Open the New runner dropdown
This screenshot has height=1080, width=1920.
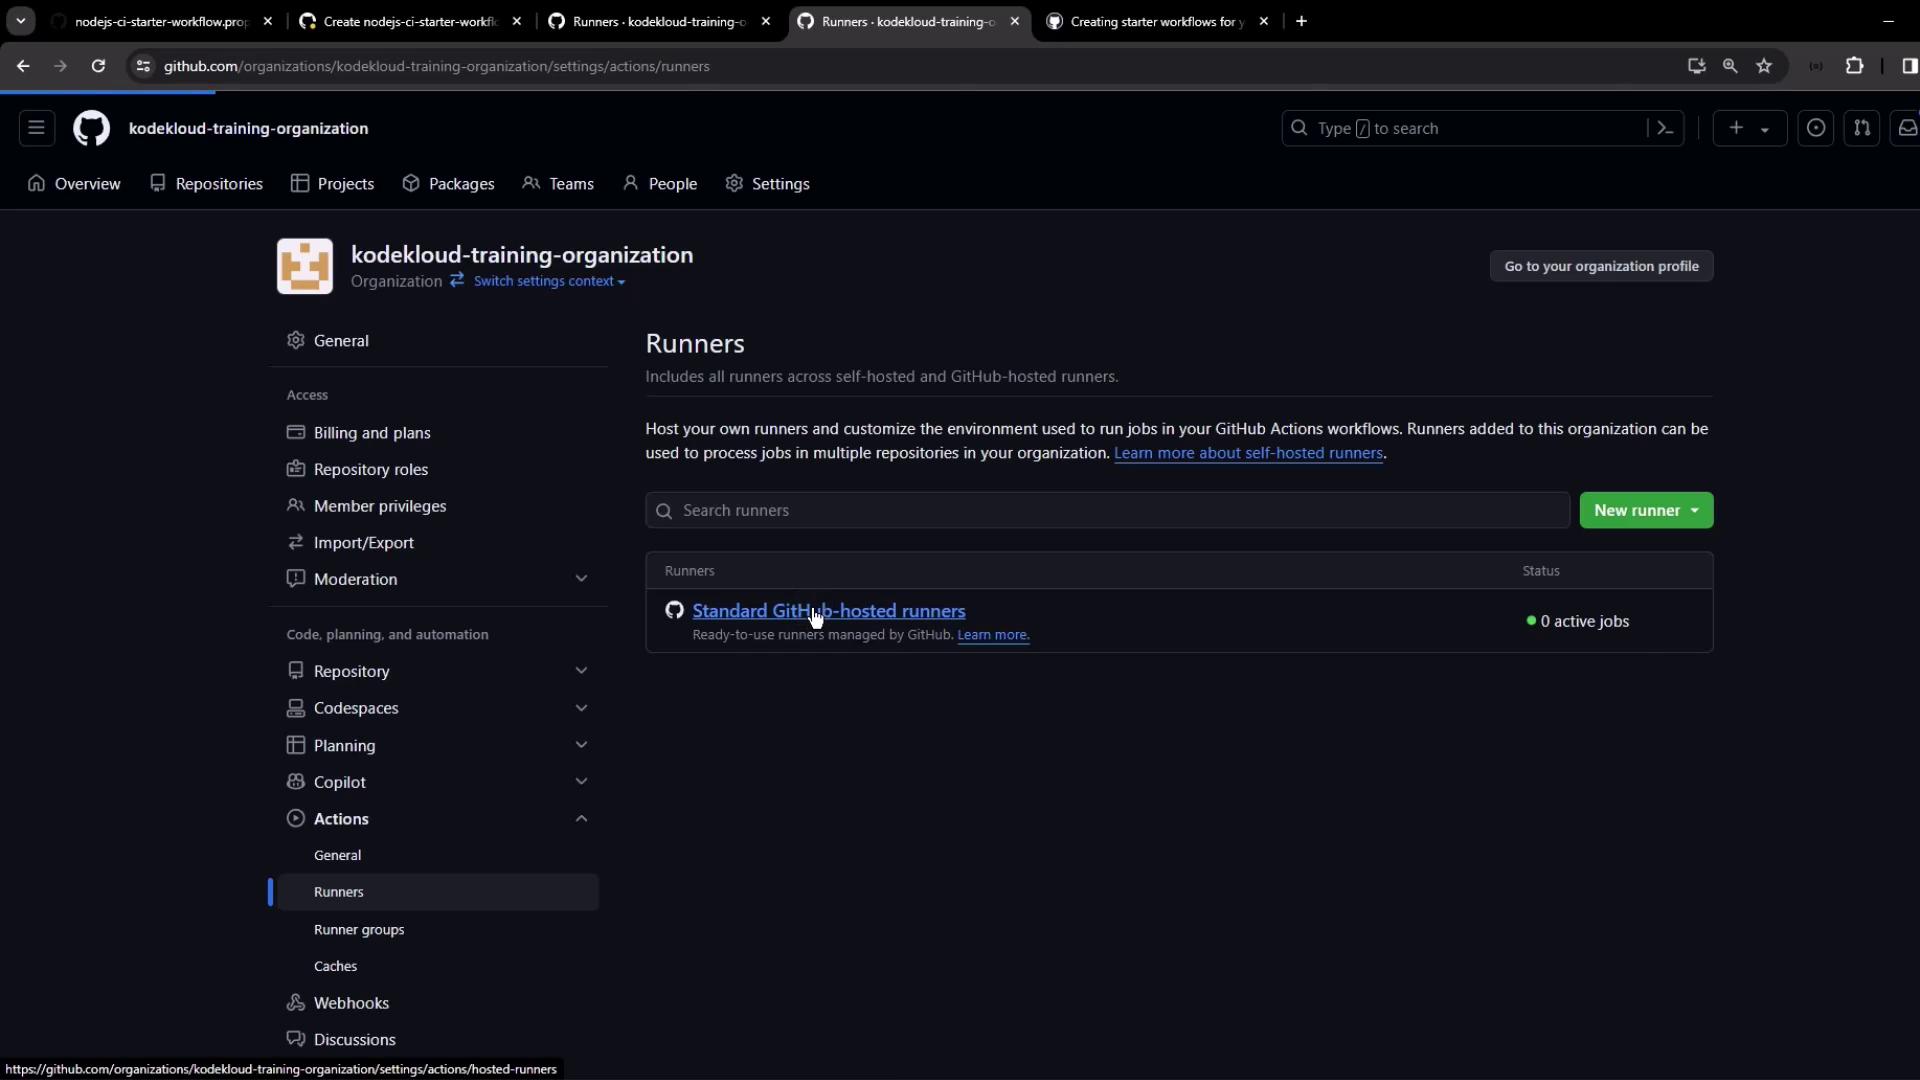coord(1646,510)
